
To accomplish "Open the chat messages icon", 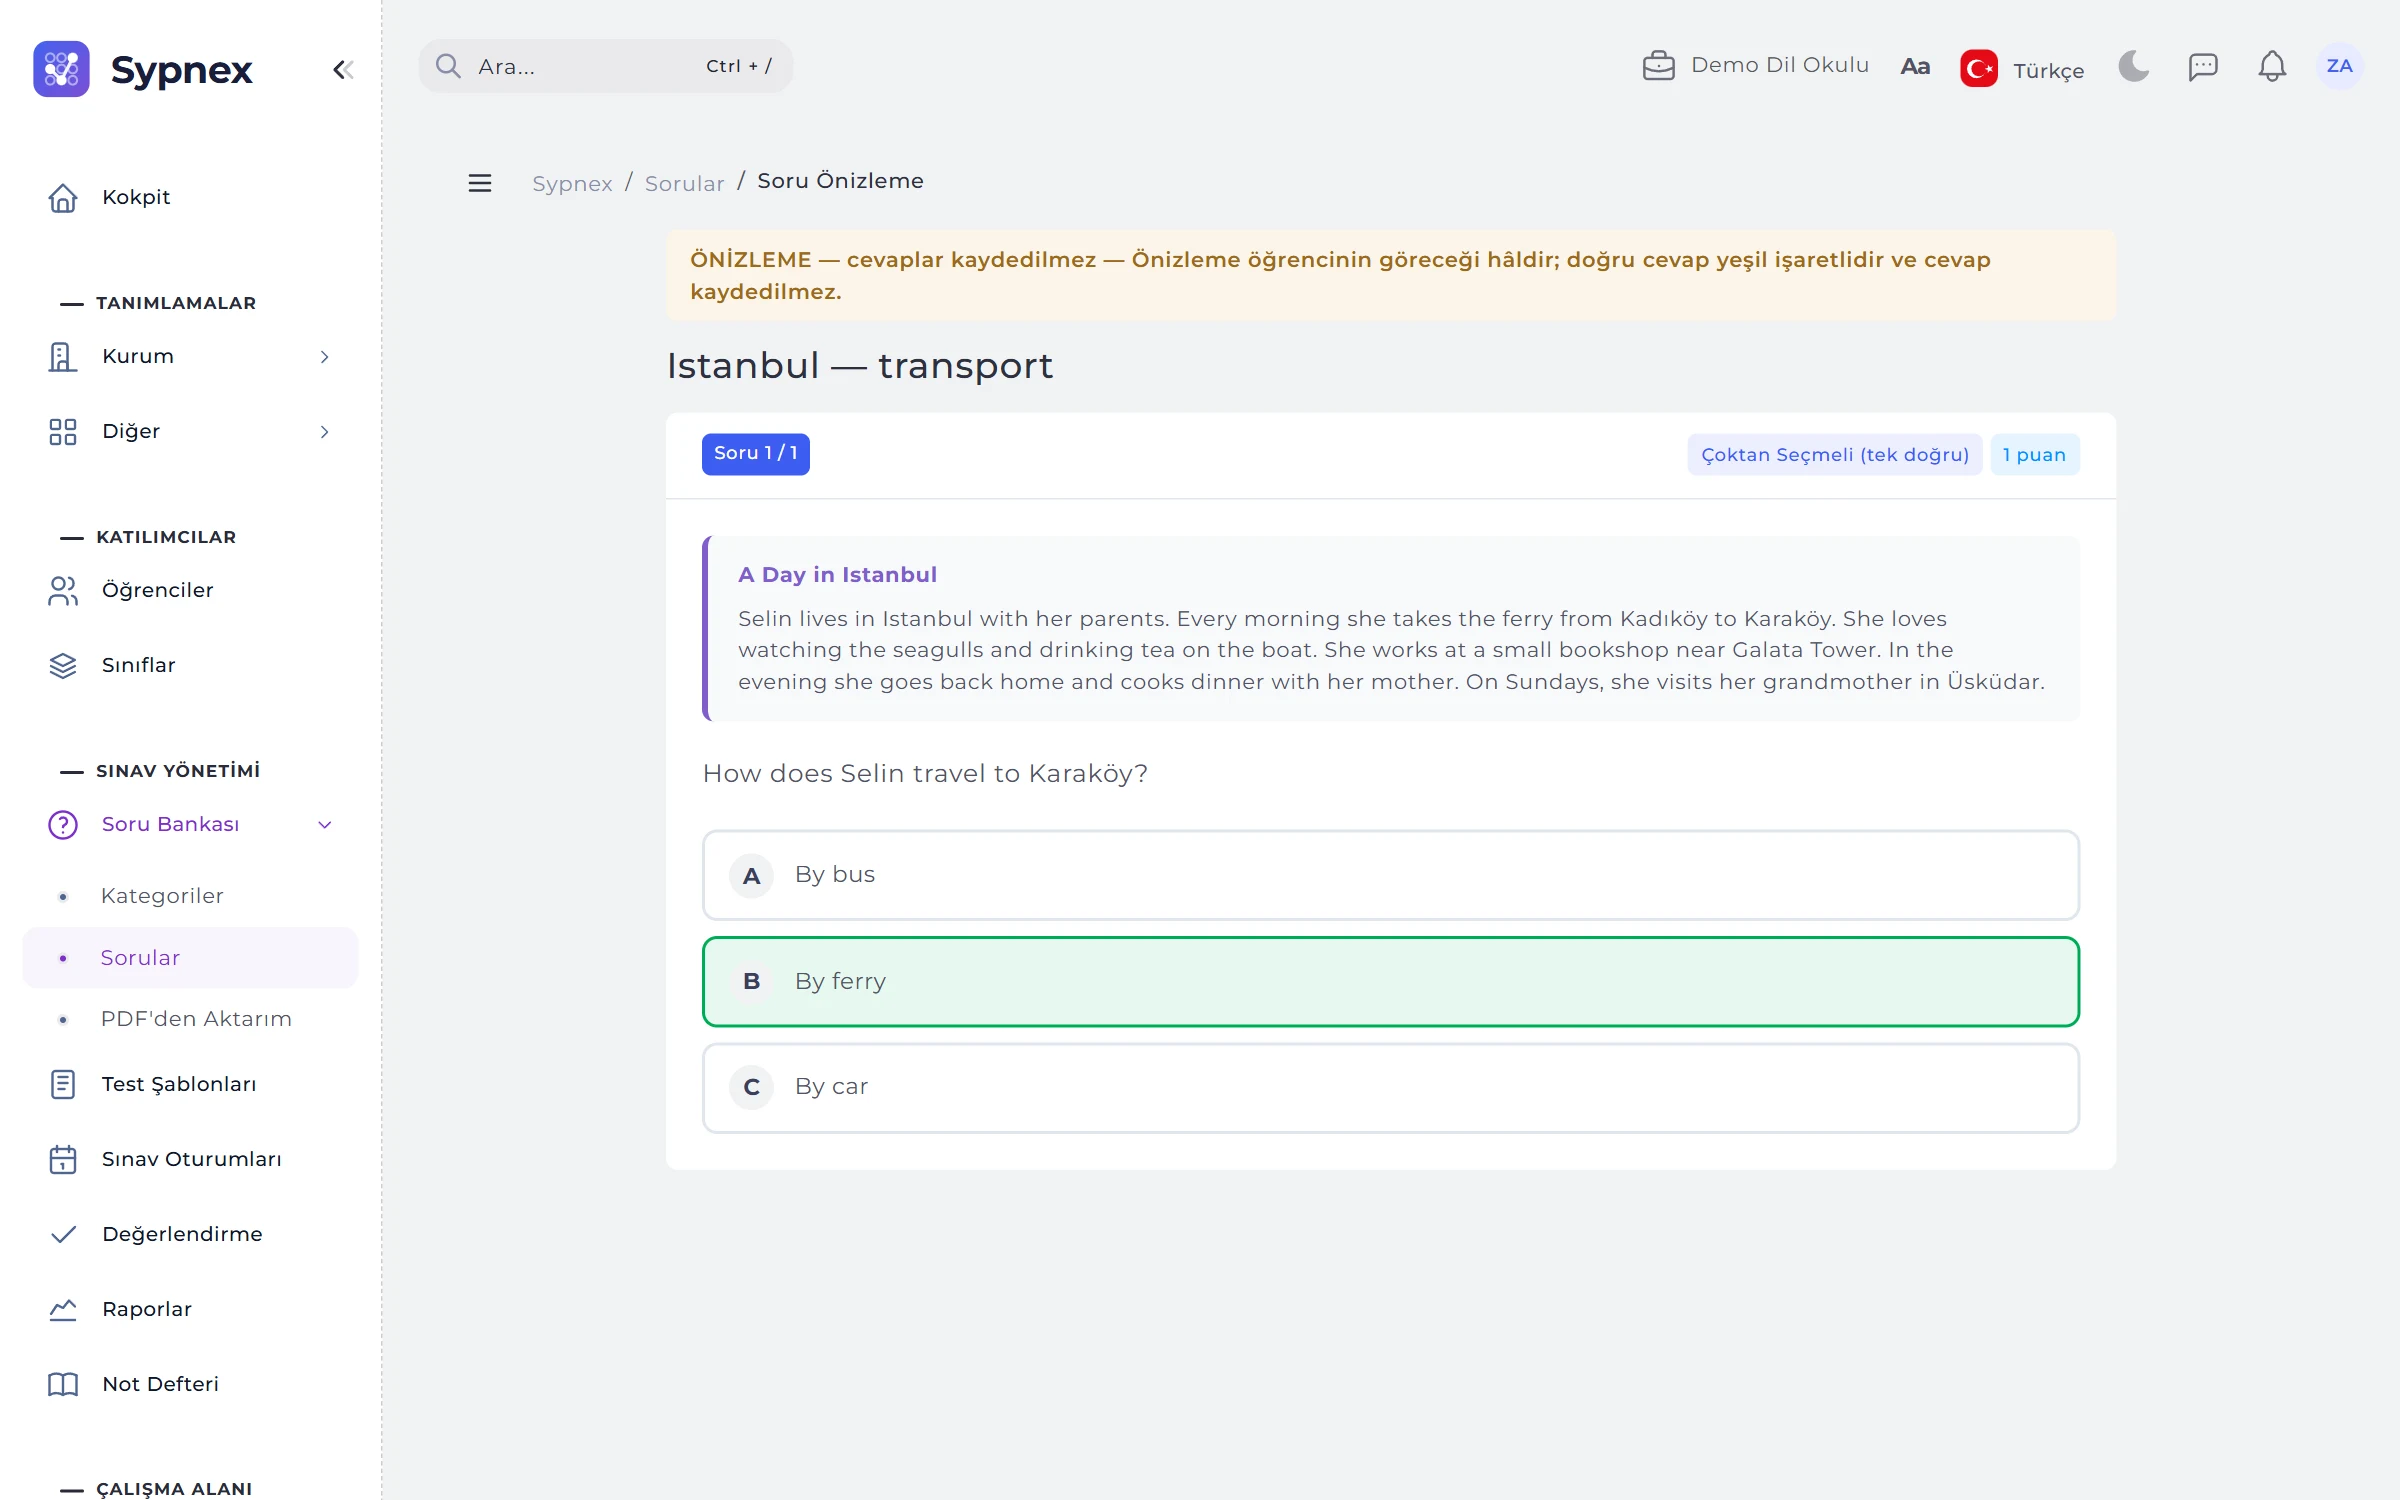I will tap(2203, 66).
